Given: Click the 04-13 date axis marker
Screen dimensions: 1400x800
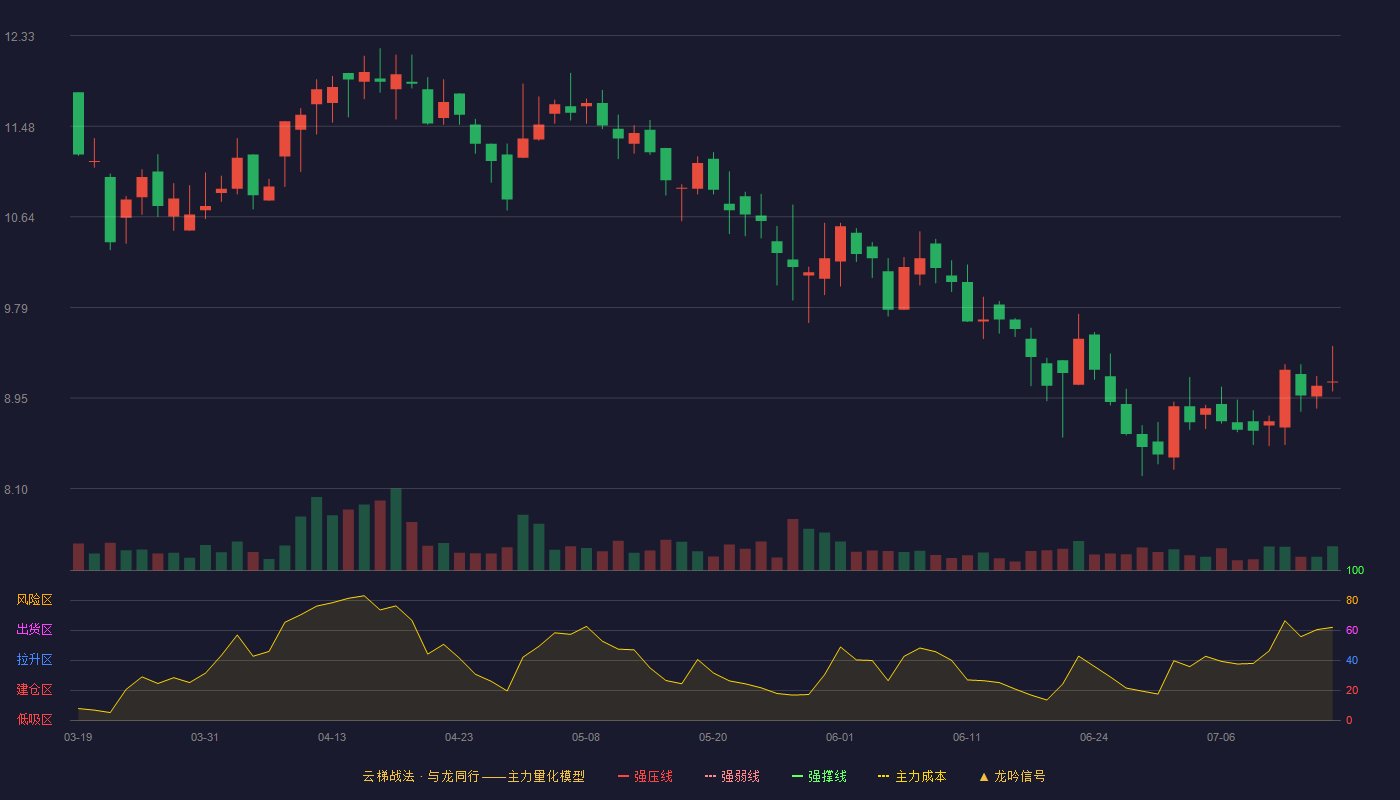Looking at the screenshot, I should point(332,737).
